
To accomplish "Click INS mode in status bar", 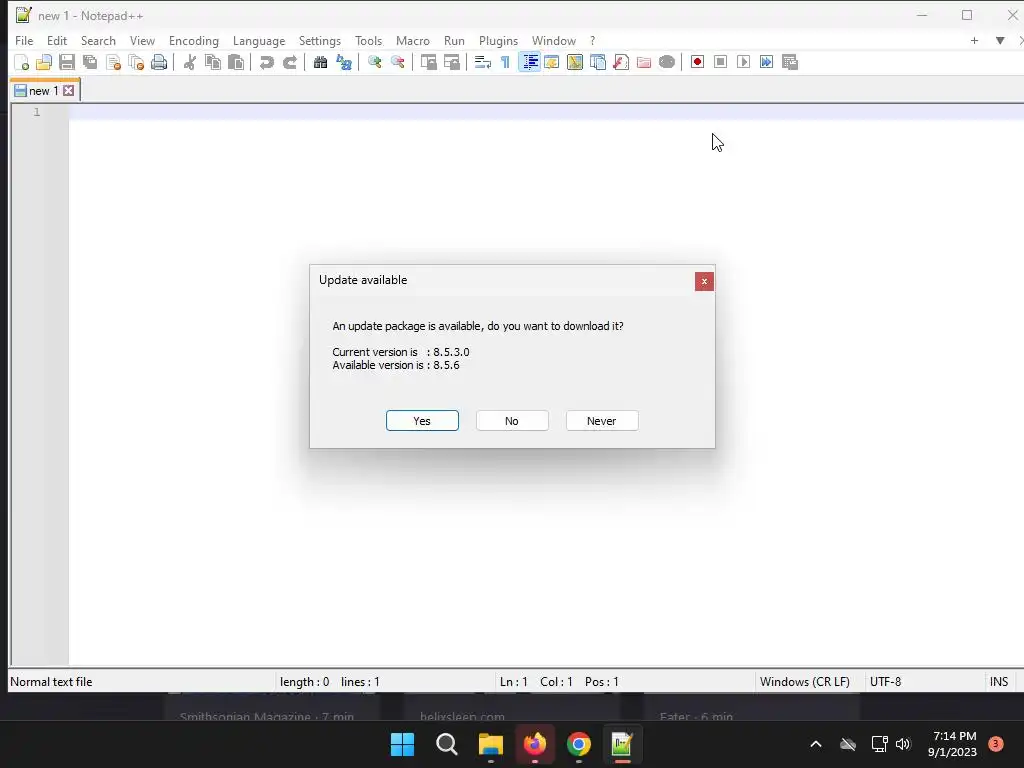I will coord(999,682).
